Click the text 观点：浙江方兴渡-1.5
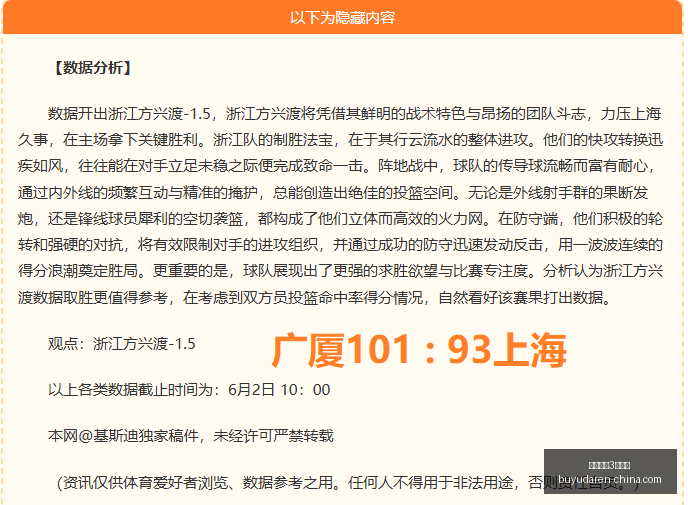Viewport: 688px width, 505px height. pos(122,344)
